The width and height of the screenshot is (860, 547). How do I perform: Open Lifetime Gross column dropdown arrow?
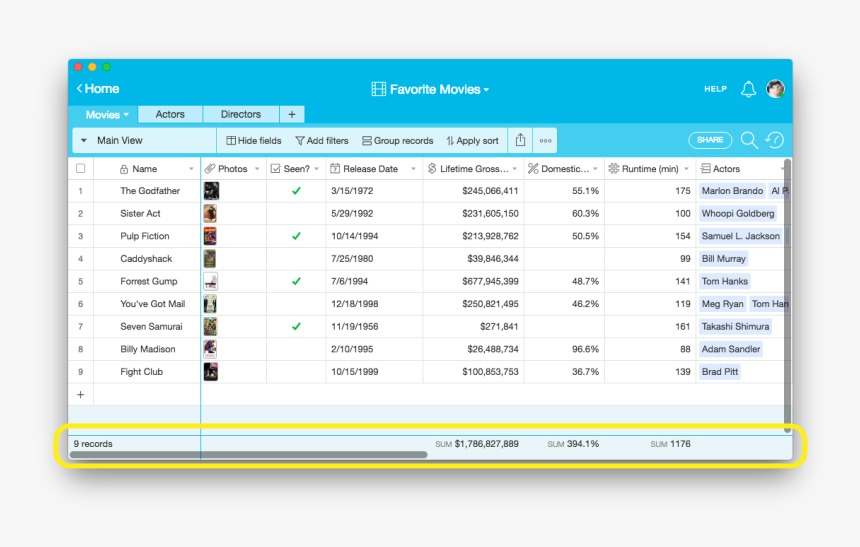point(514,169)
